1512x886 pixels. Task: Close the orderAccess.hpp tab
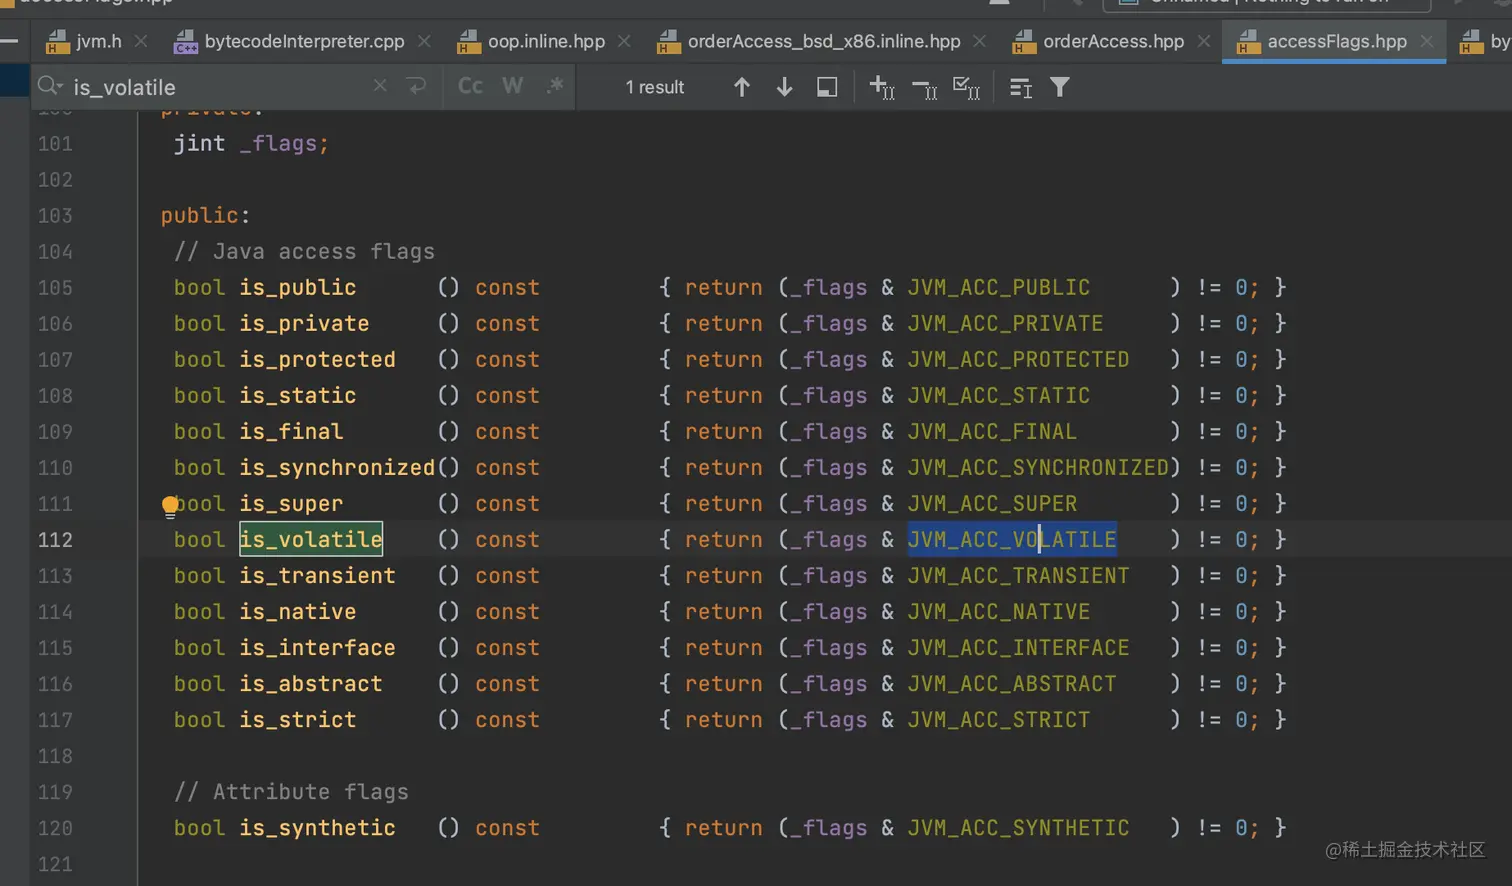pyautogui.click(x=1204, y=41)
